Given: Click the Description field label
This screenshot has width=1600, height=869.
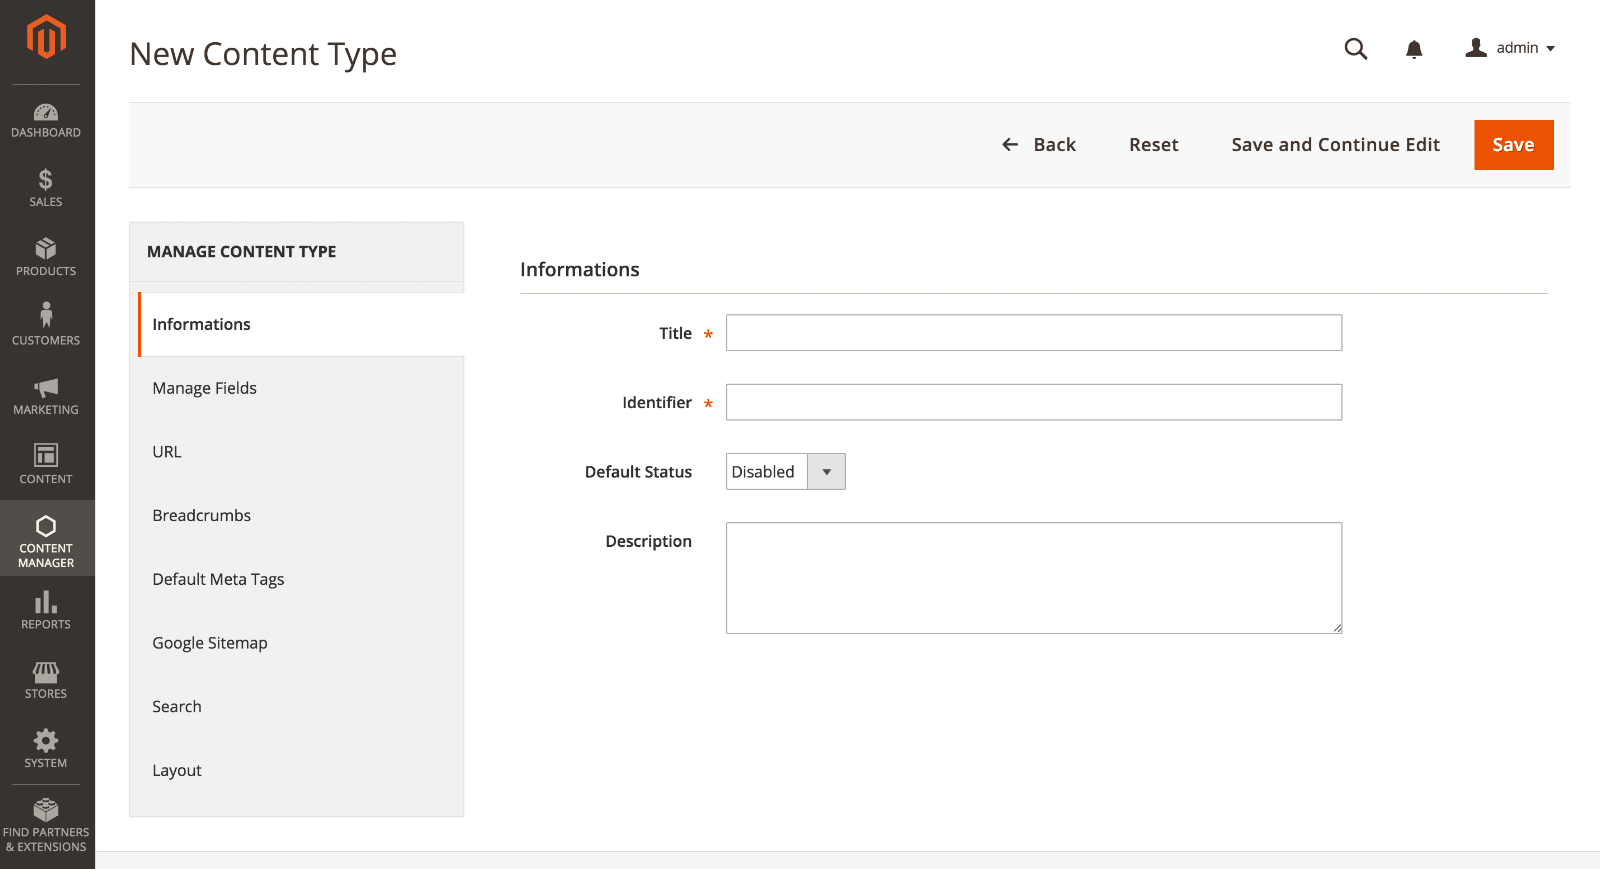Looking at the screenshot, I should pyautogui.click(x=648, y=541).
